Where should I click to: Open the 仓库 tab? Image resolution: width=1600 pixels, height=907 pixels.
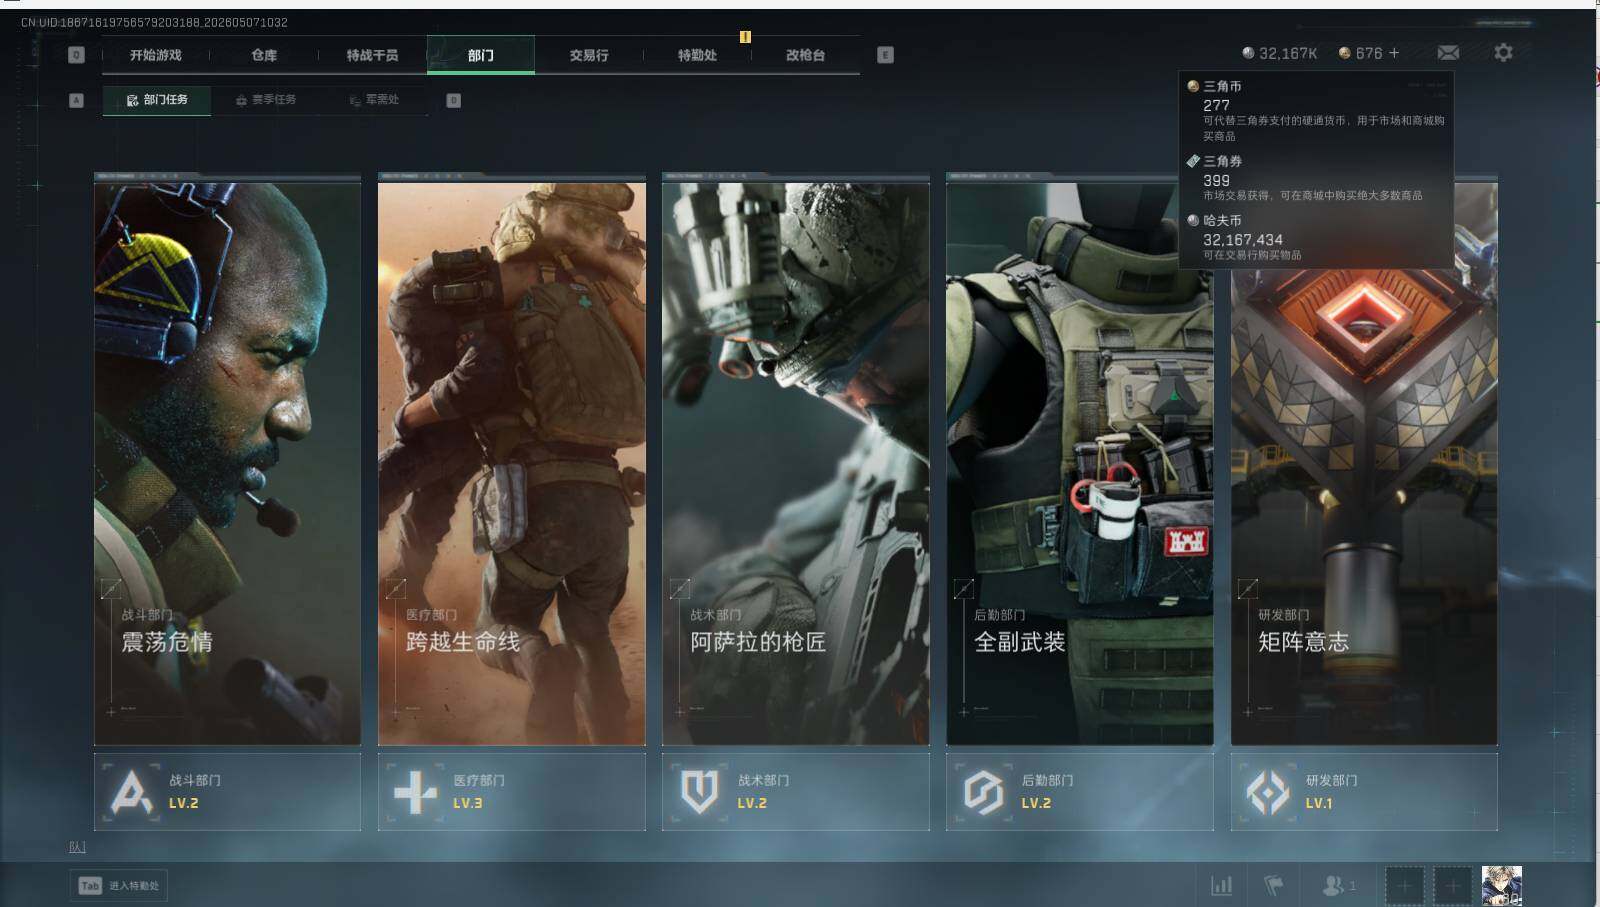coord(264,55)
